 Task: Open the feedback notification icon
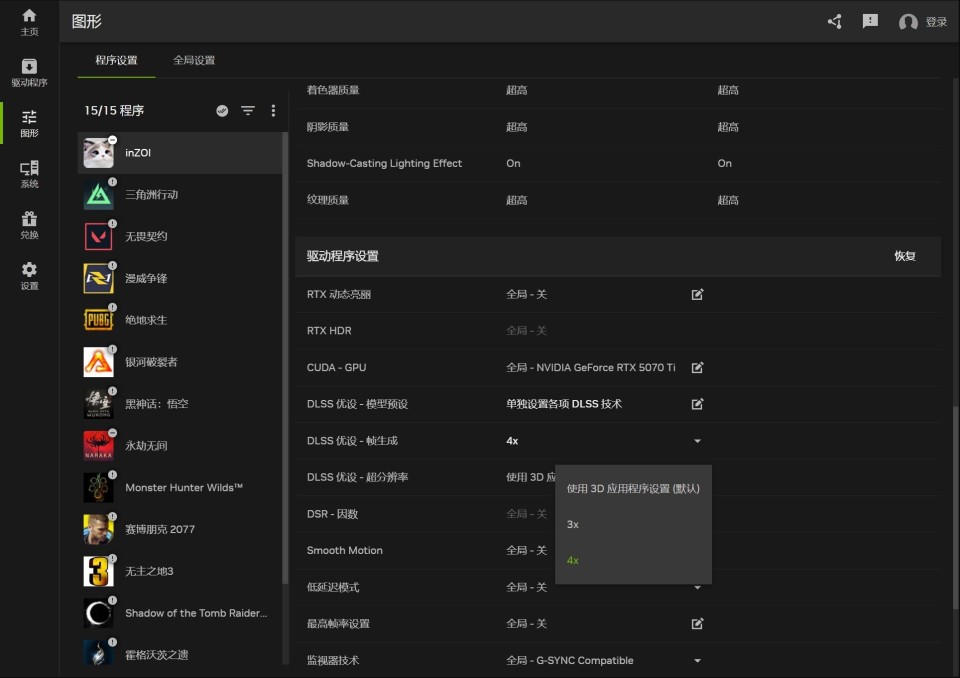(870, 22)
